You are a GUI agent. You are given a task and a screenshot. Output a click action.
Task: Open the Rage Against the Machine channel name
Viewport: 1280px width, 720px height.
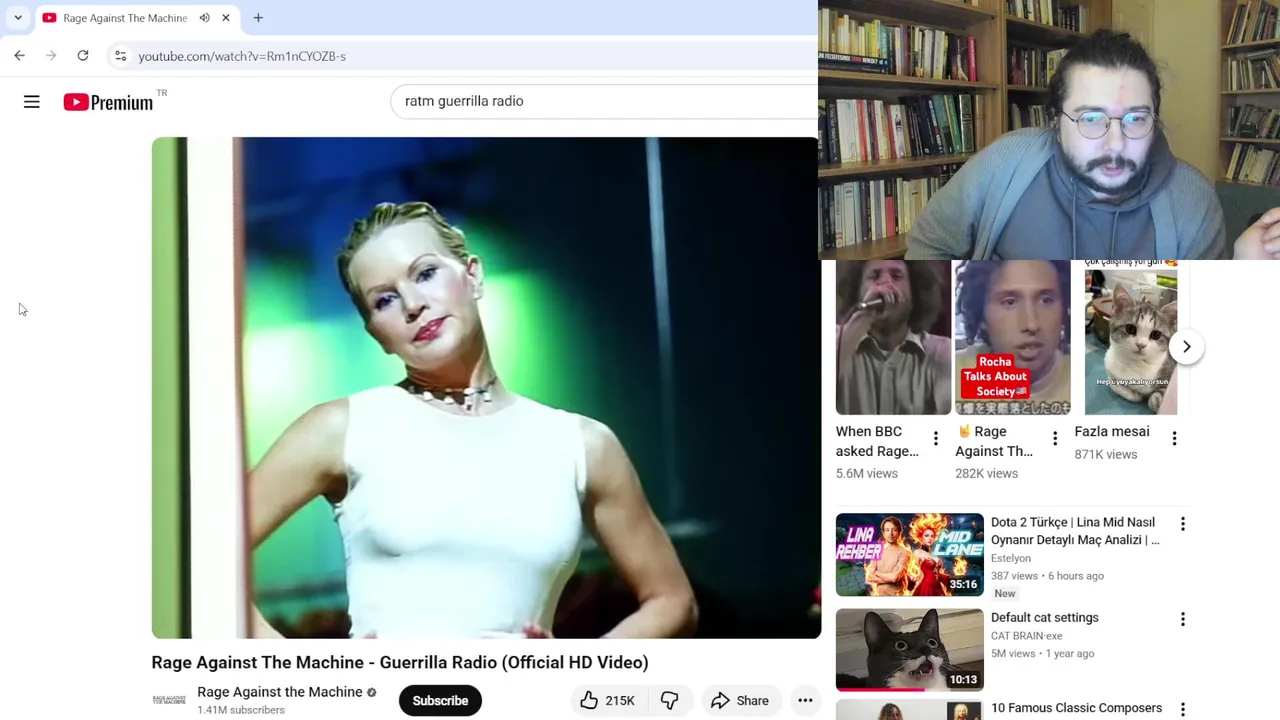[x=280, y=692]
